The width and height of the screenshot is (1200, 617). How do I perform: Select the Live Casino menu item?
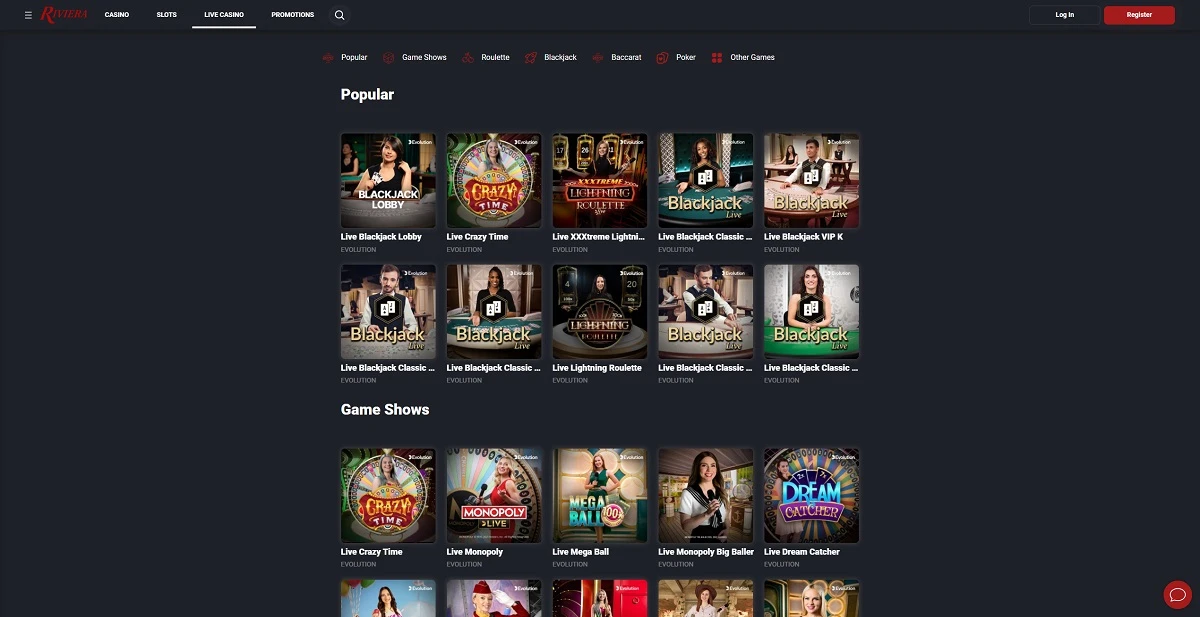point(224,15)
